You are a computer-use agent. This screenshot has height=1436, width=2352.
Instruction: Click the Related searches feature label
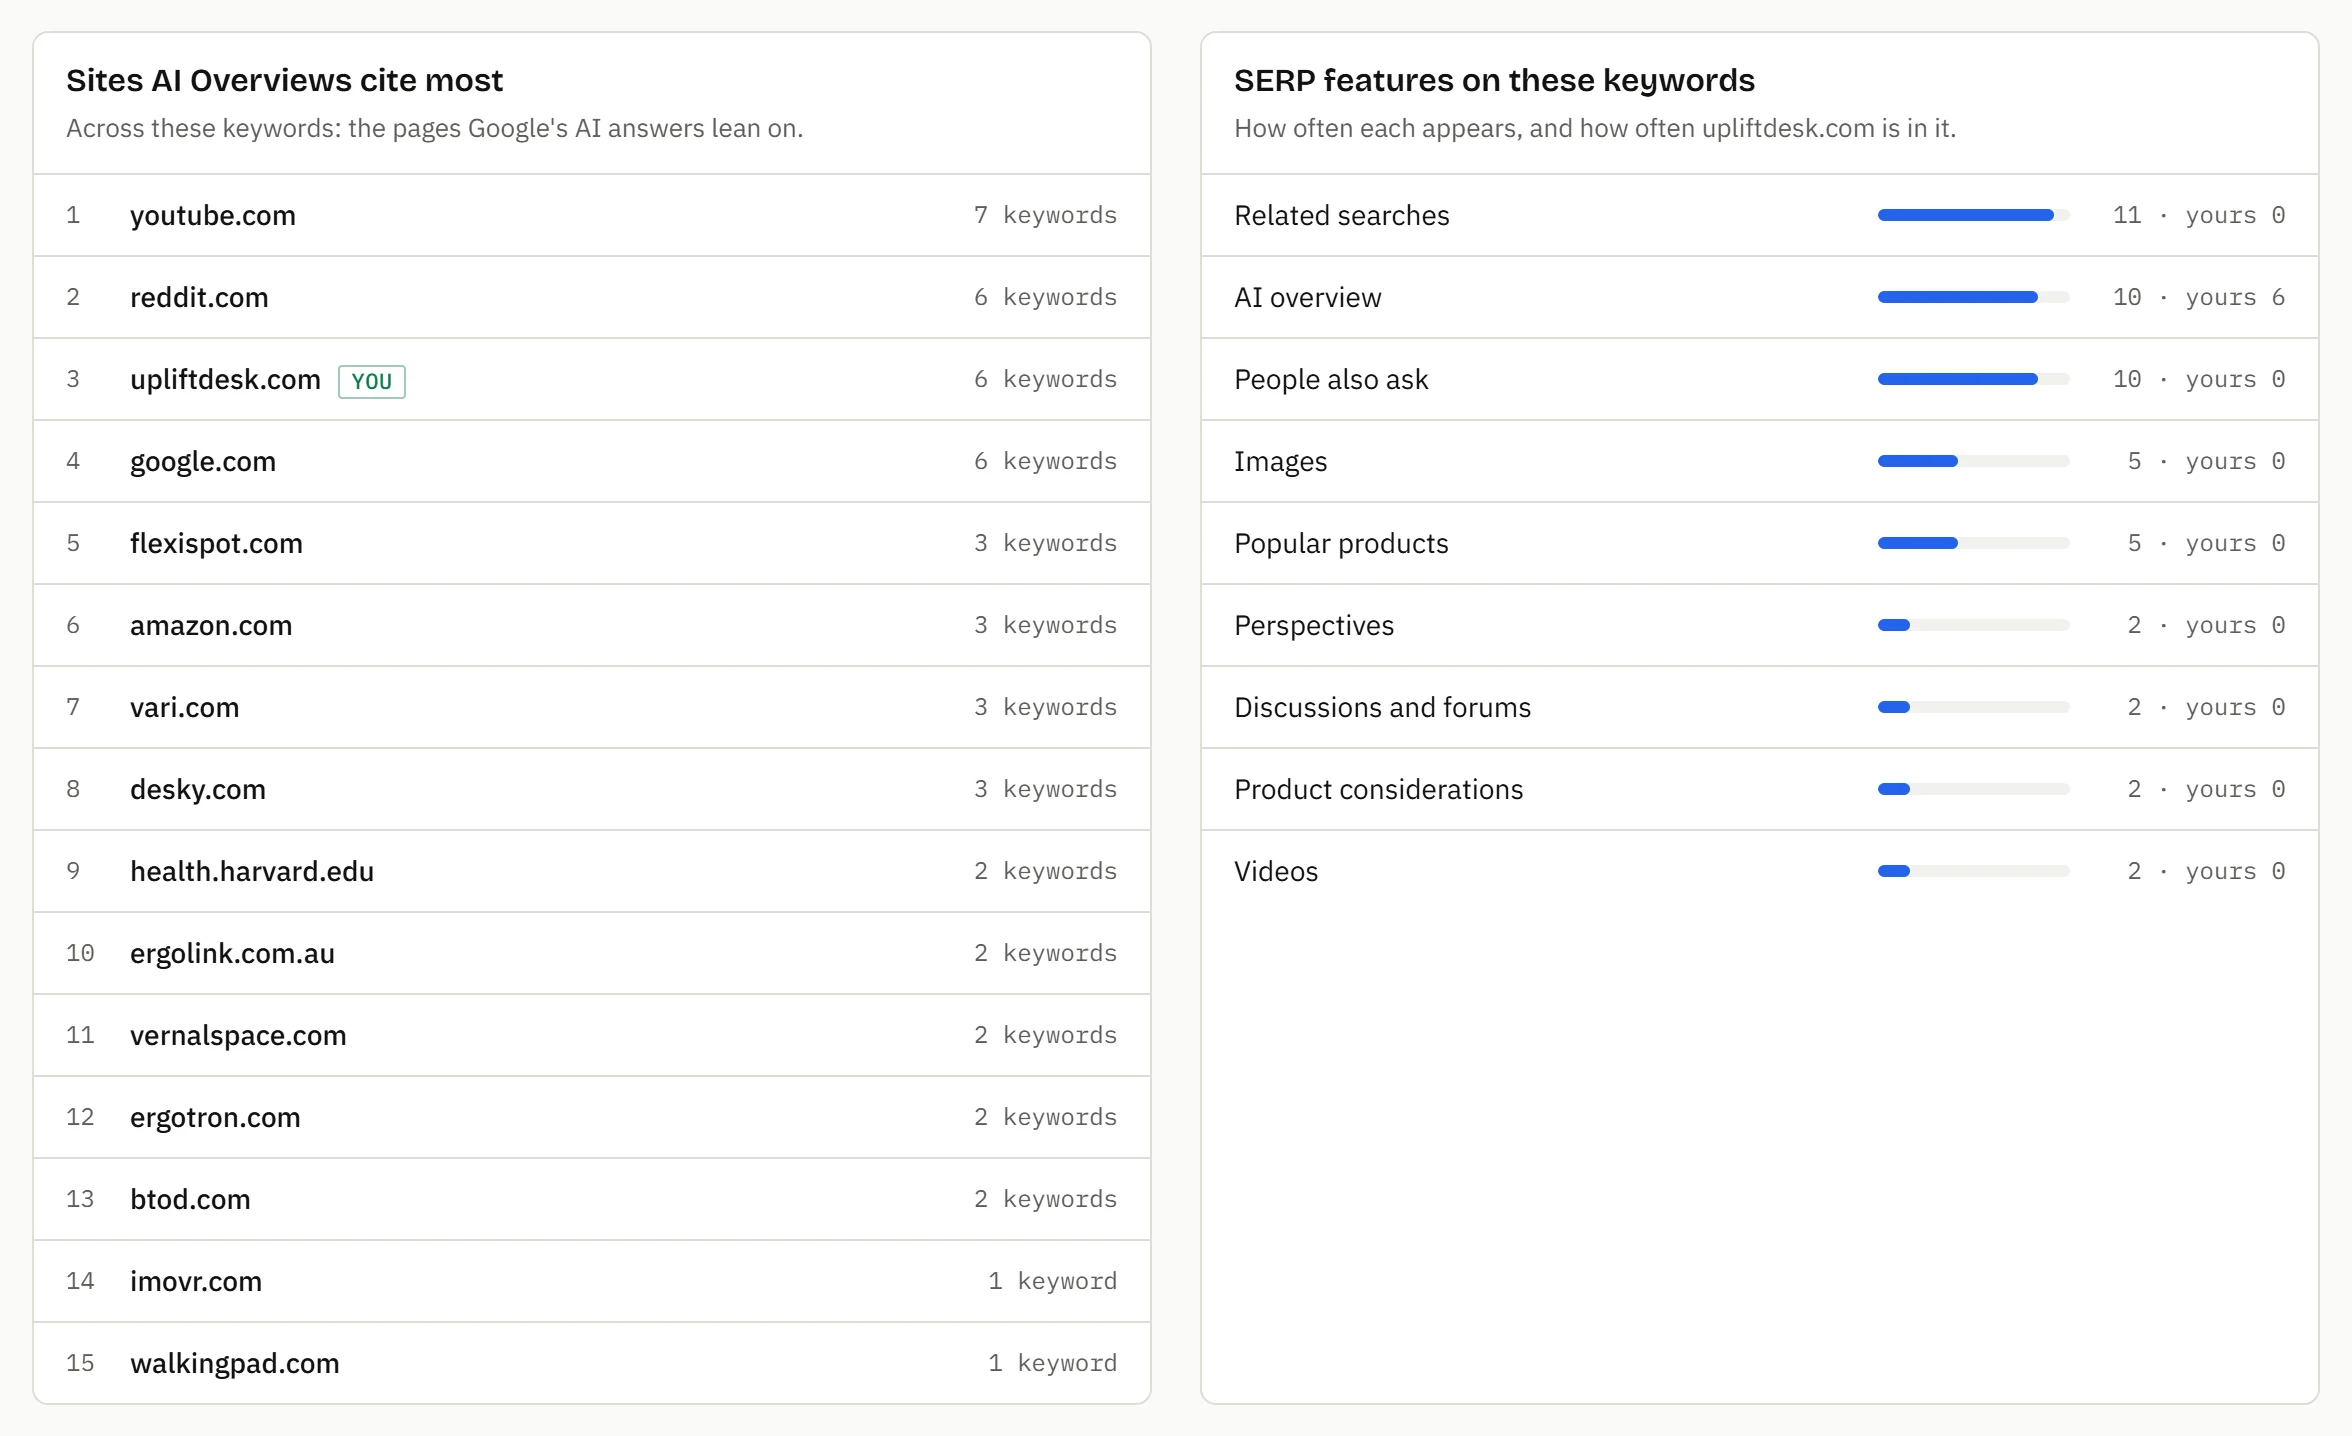click(x=1342, y=215)
